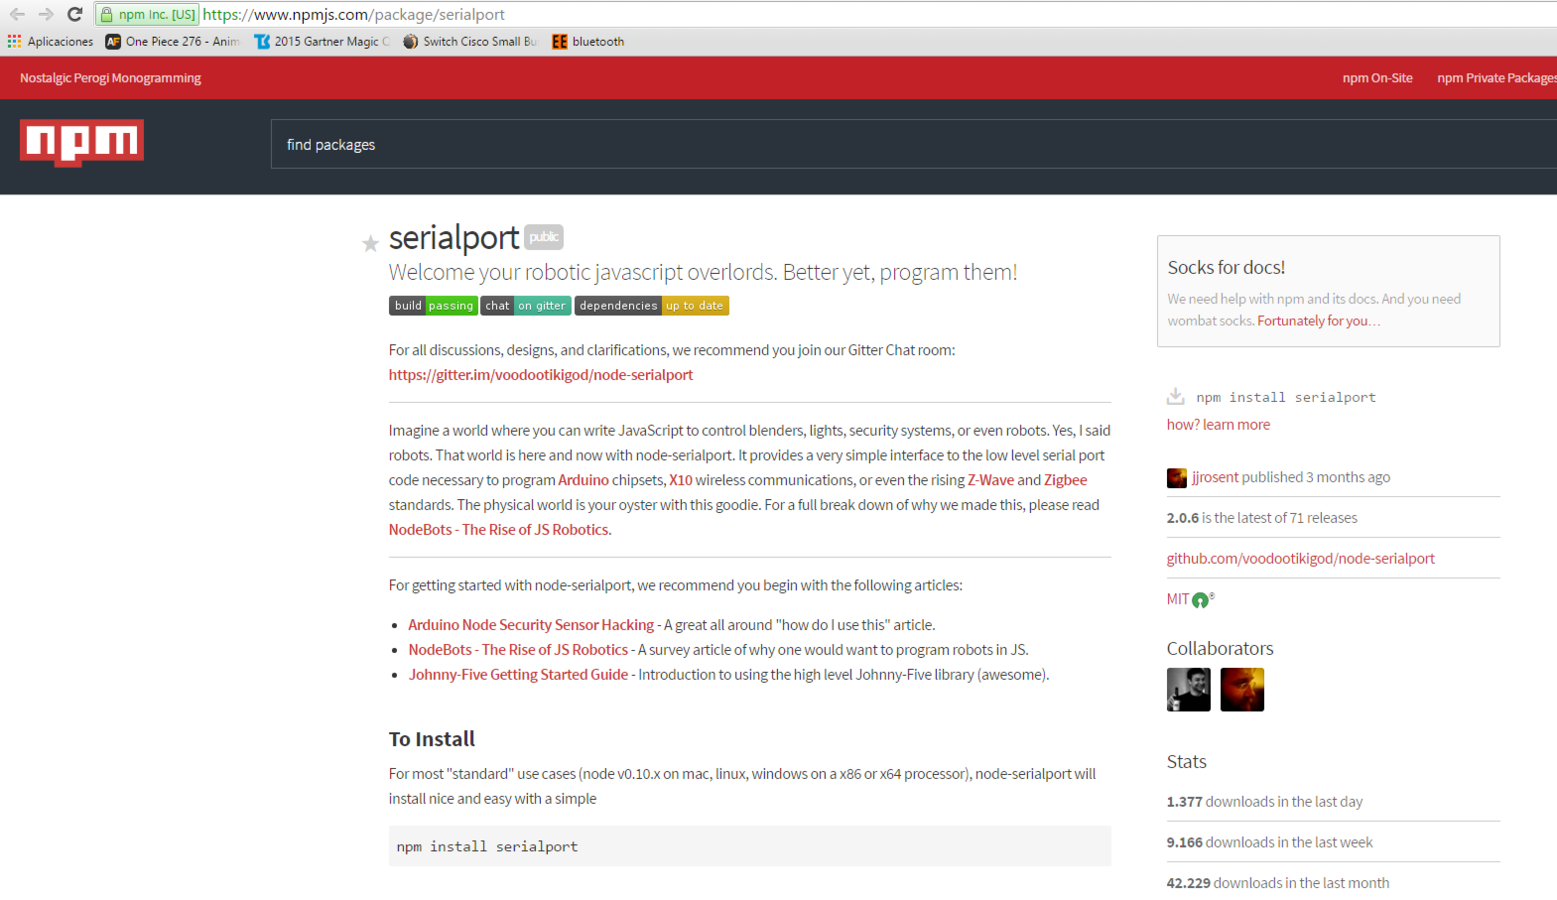
Task: Click the MIT license link
Action: click(1178, 600)
